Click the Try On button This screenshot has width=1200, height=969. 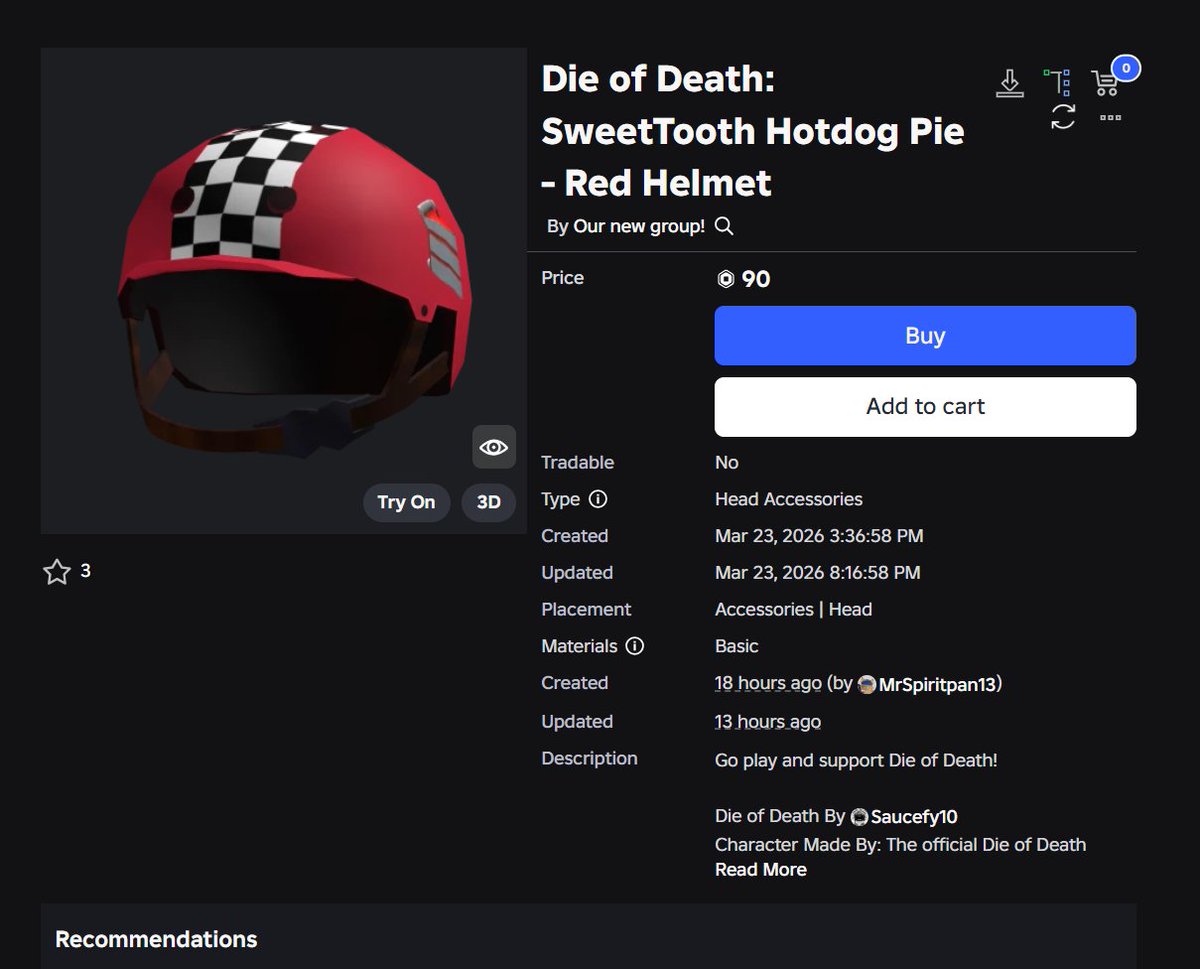(x=406, y=502)
